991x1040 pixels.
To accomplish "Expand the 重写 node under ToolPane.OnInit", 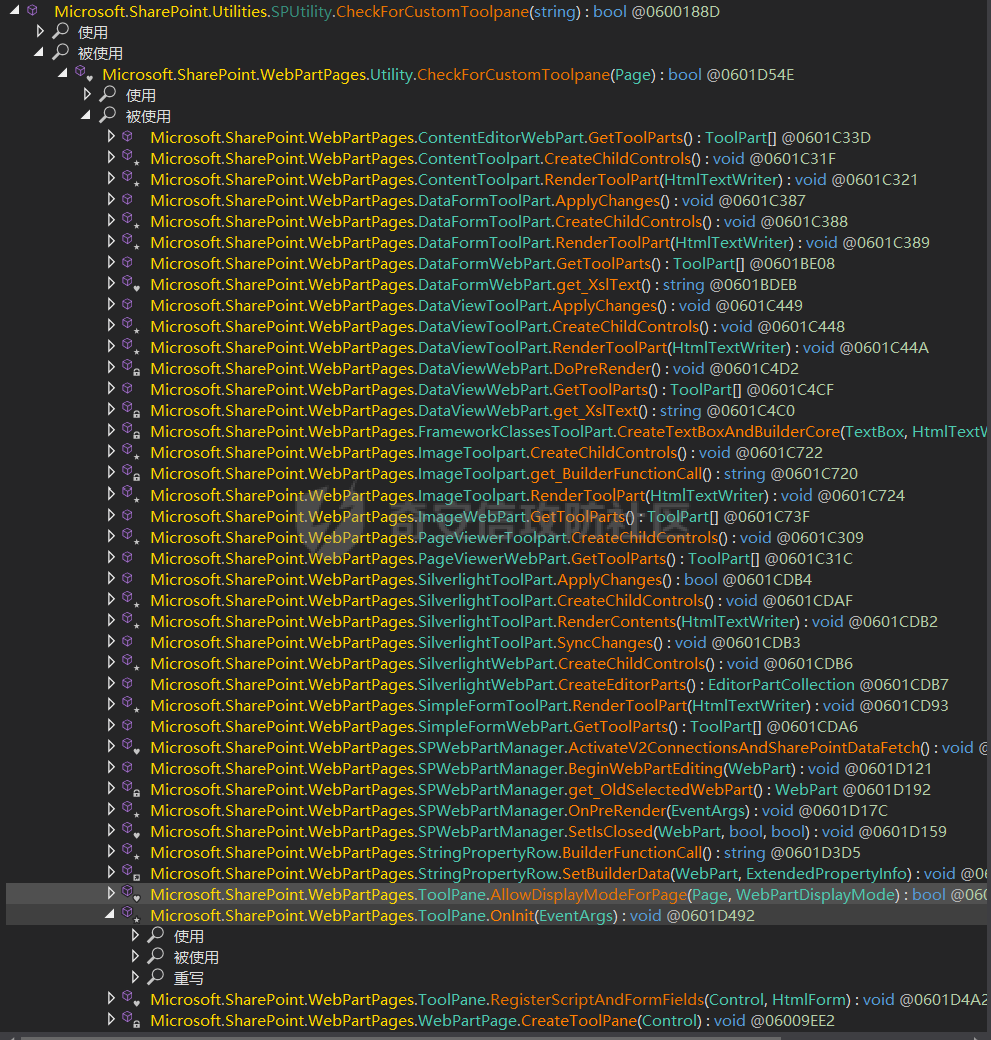I will pos(136,977).
